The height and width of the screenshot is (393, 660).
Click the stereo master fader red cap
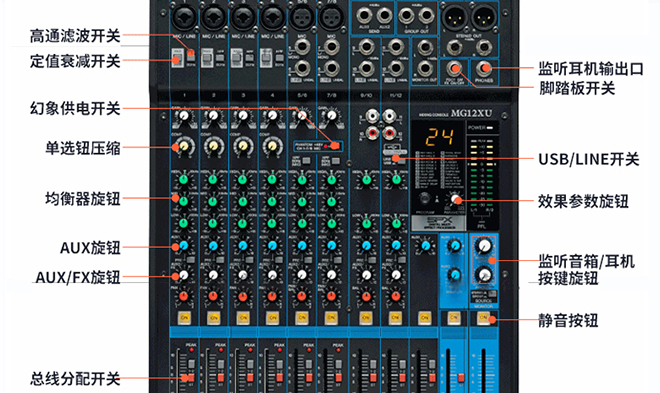pos(461,377)
